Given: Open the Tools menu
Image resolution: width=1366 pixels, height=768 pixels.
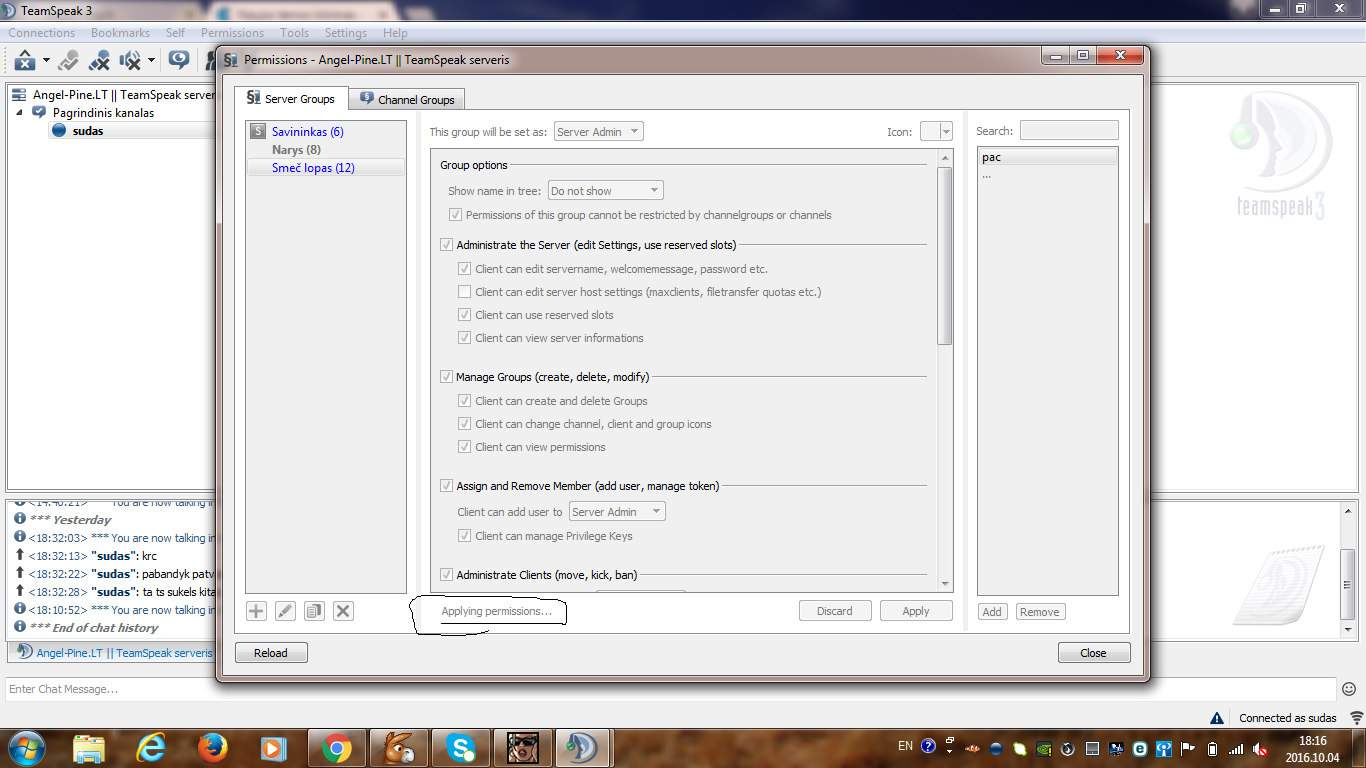Looking at the screenshot, I should [x=294, y=33].
